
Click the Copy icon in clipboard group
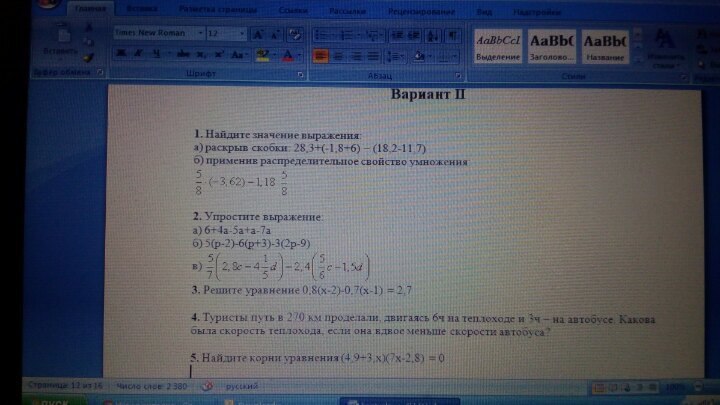point(89,43)
